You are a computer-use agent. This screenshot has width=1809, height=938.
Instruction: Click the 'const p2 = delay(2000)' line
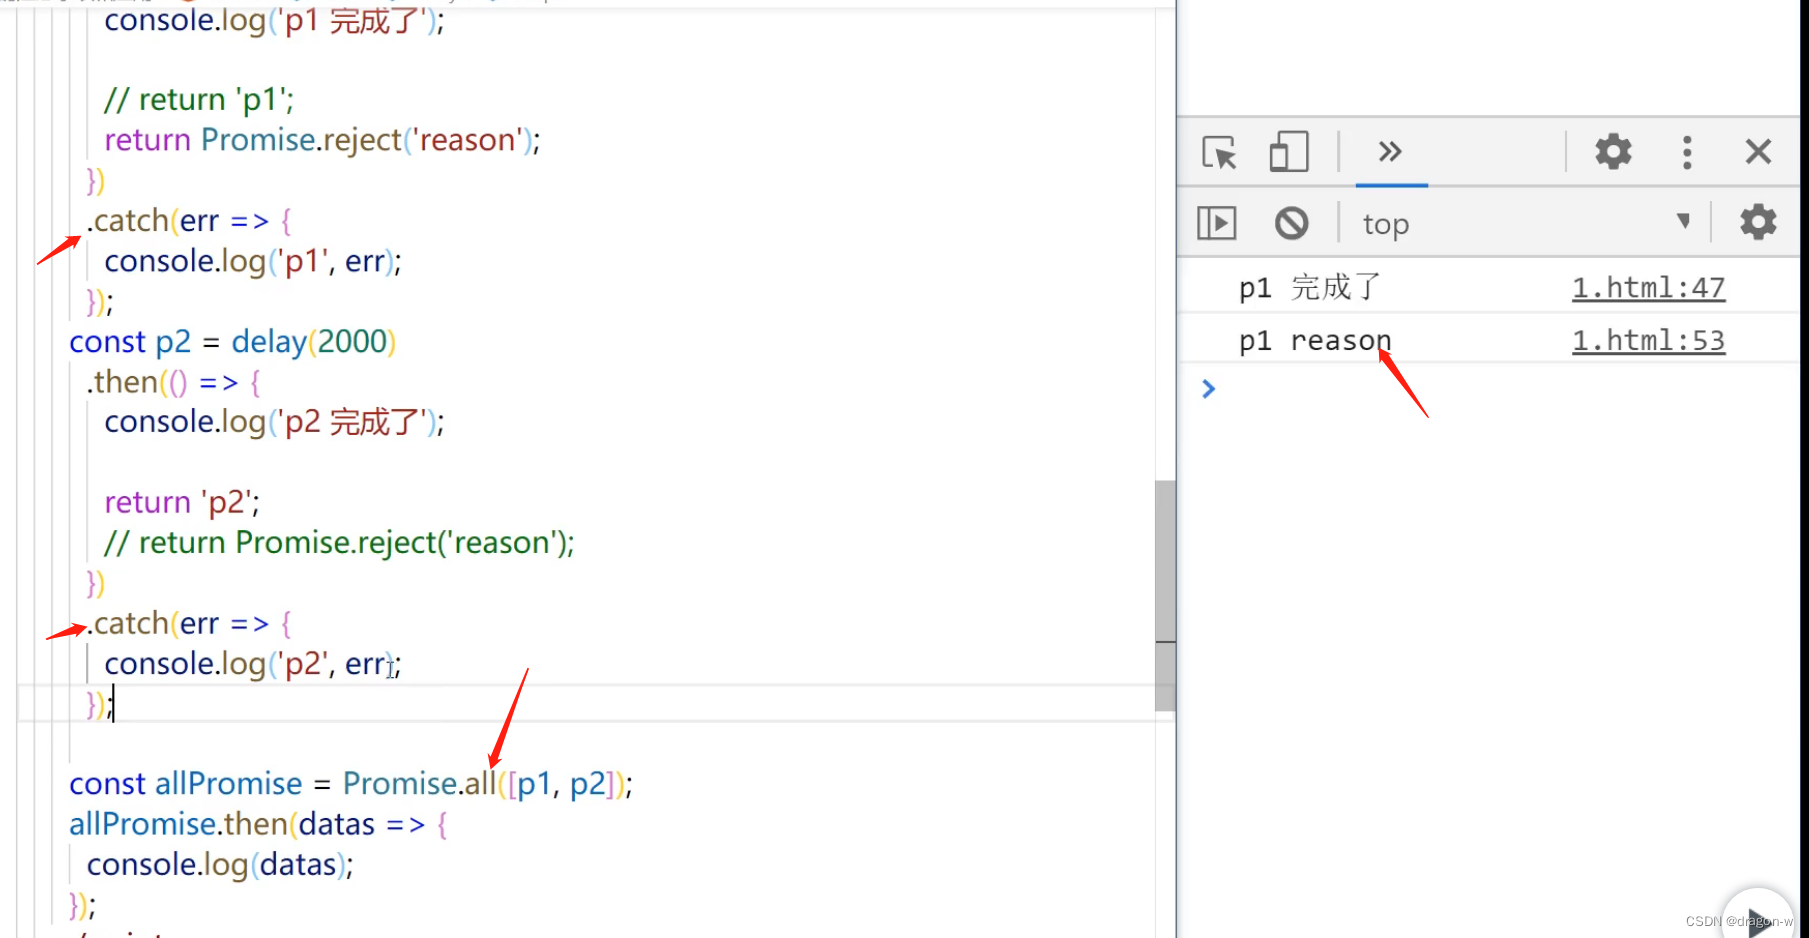(233, 342)
